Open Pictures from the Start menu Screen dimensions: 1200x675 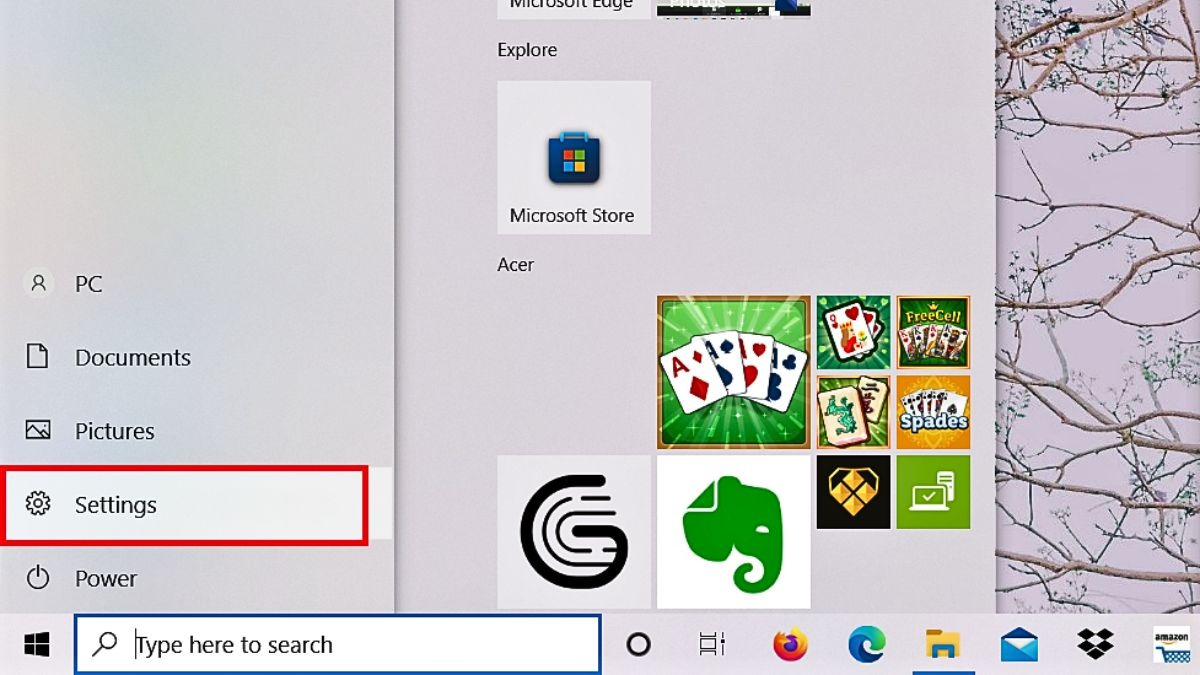(x=197, y=431)
